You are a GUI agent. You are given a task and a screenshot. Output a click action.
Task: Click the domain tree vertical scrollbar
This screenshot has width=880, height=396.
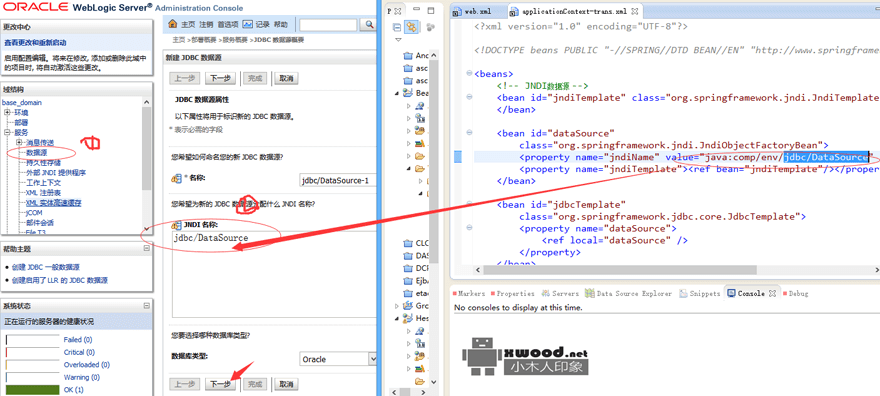[146, 165]
